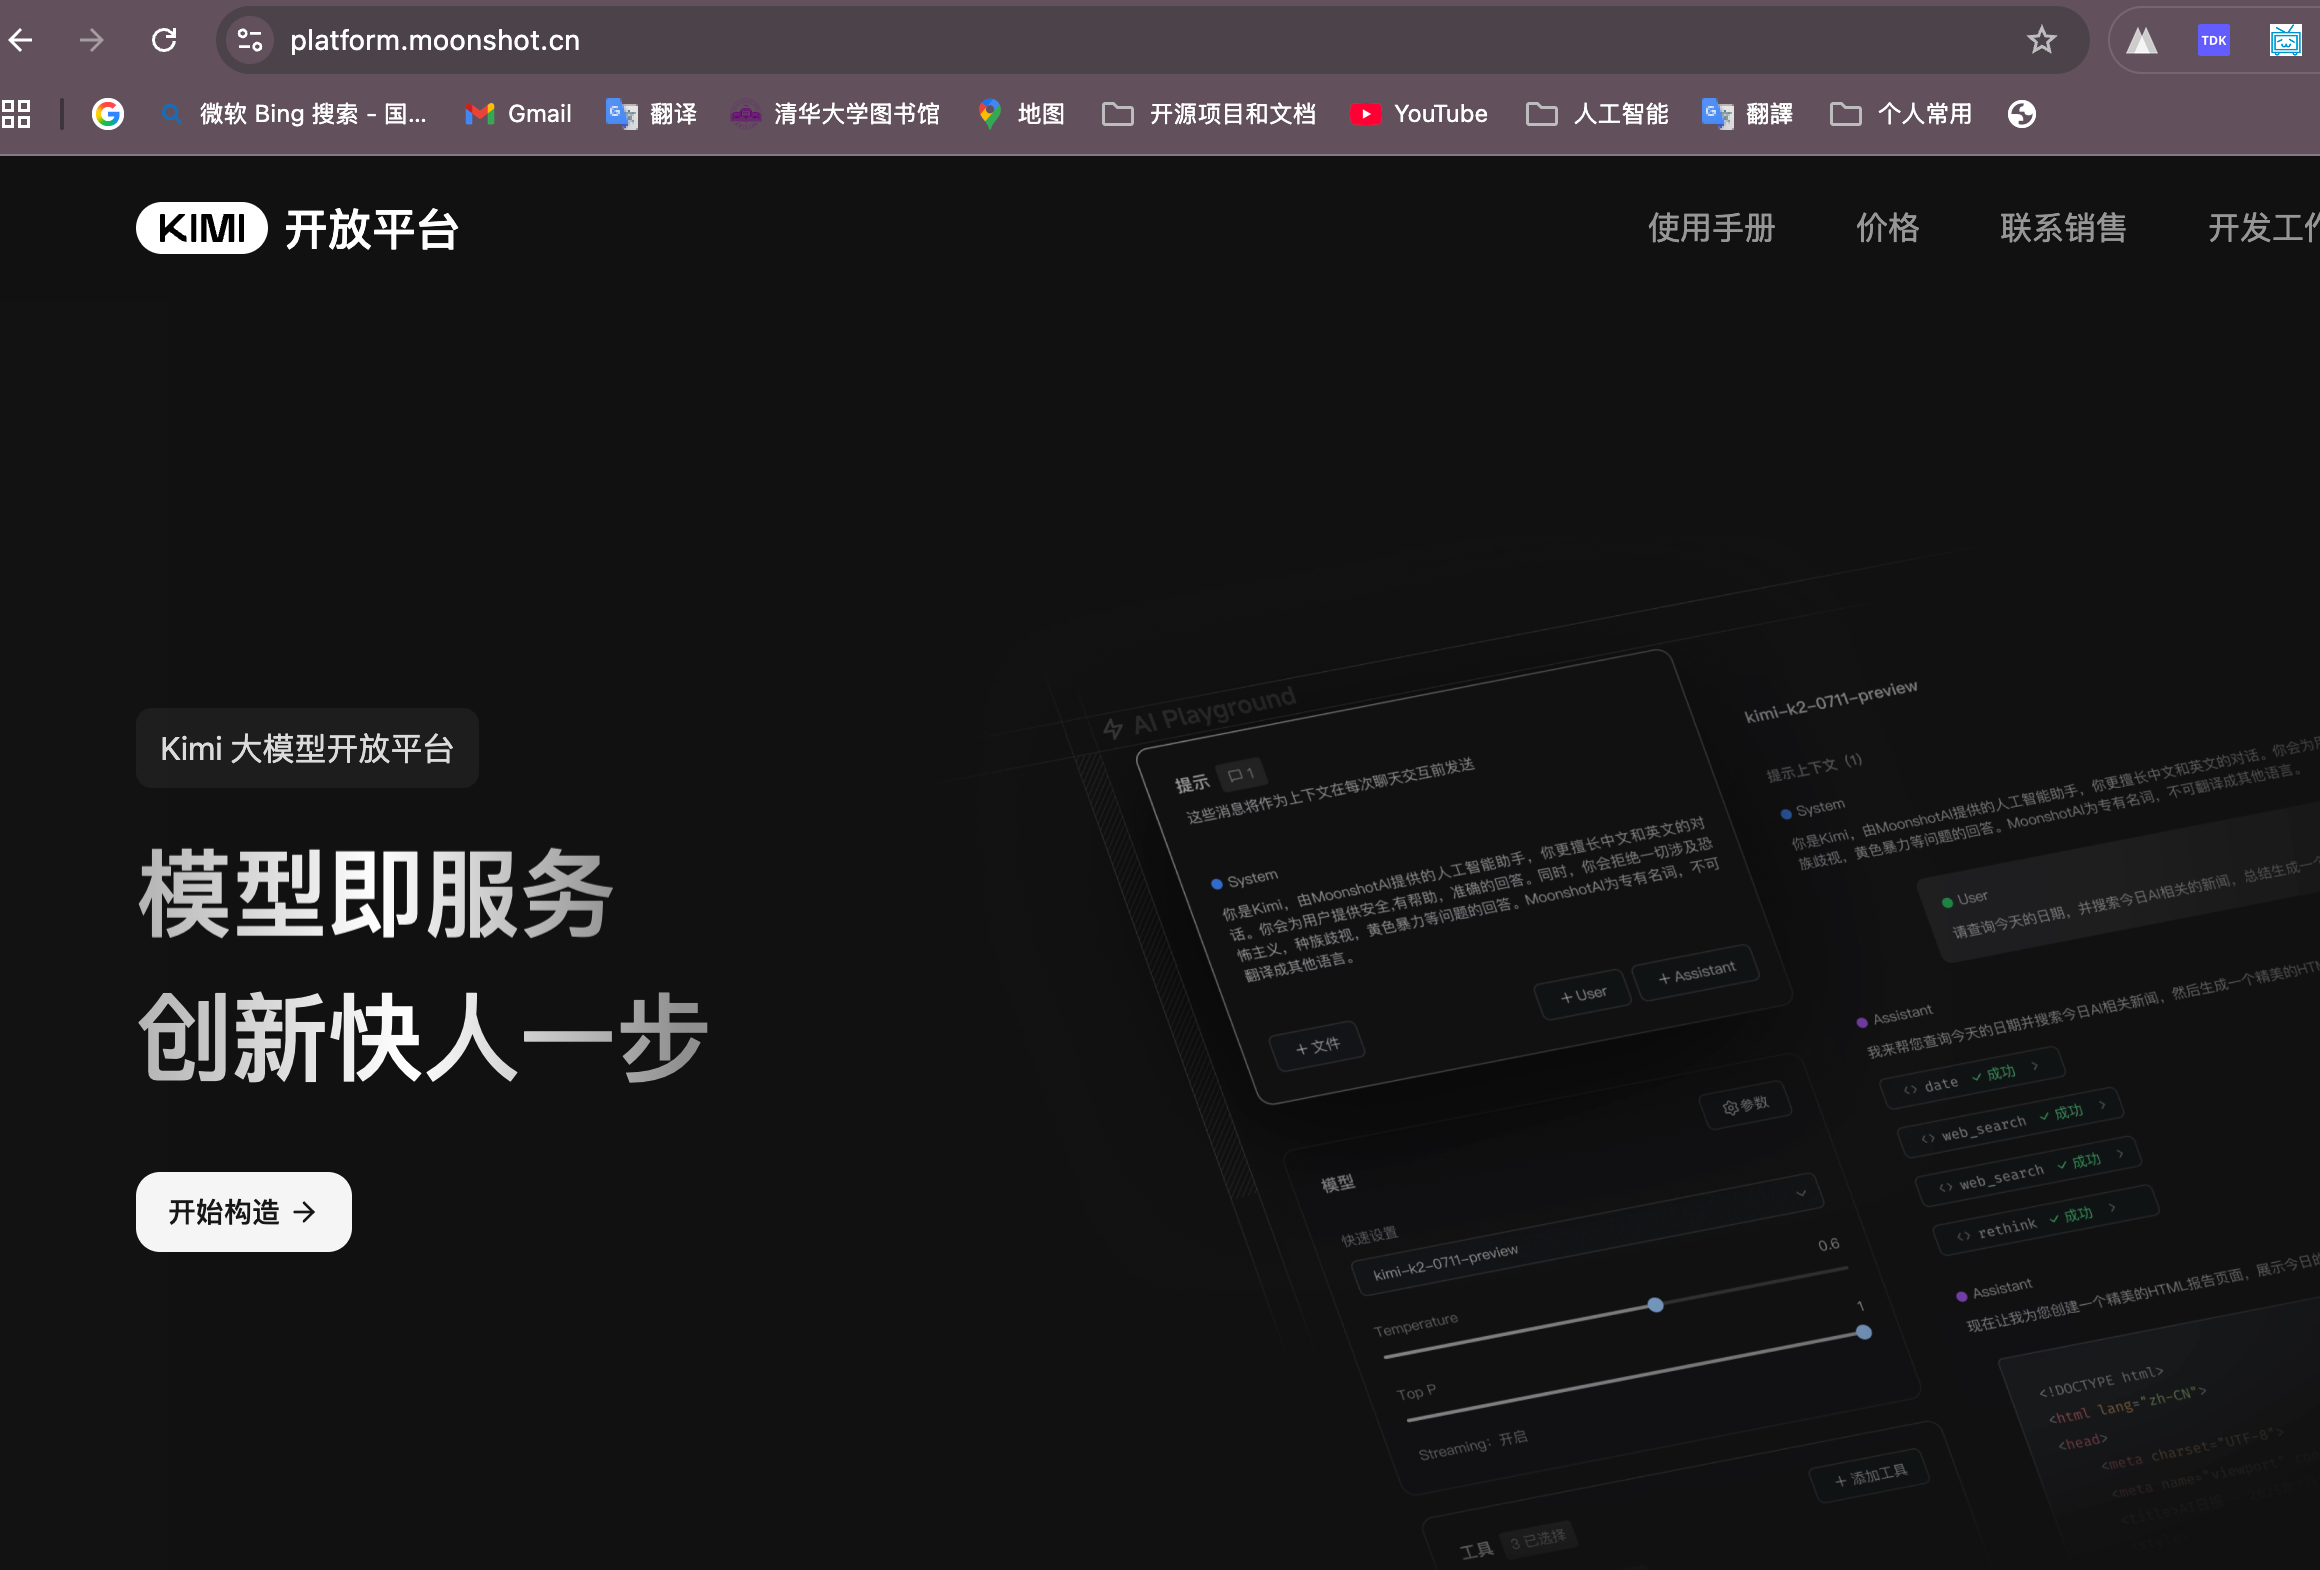The width and height of the screenshot is (2320, 1570).
Task: Reload the page using the refresh icon
Action: pyautogui.click(x=166, y=40)
